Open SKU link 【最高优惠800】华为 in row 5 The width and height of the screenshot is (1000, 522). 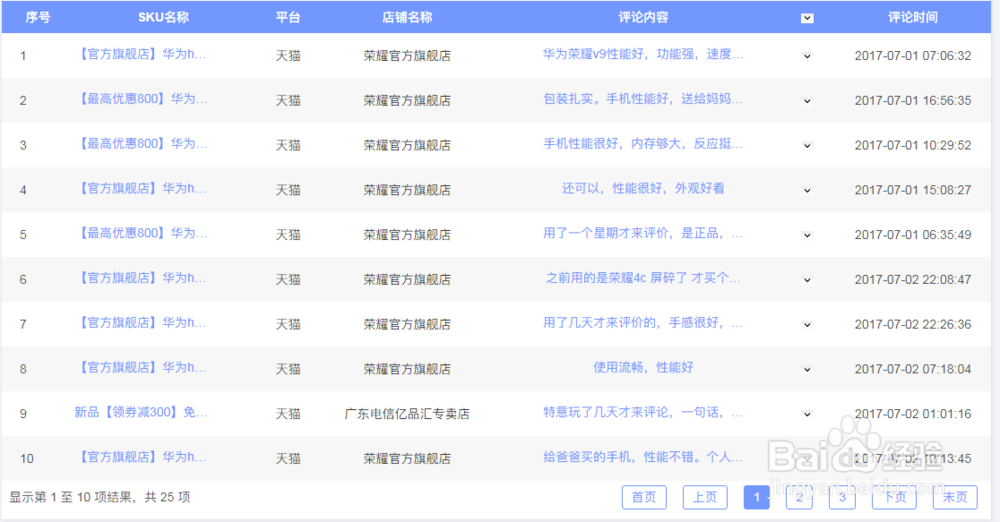(141, 233)
